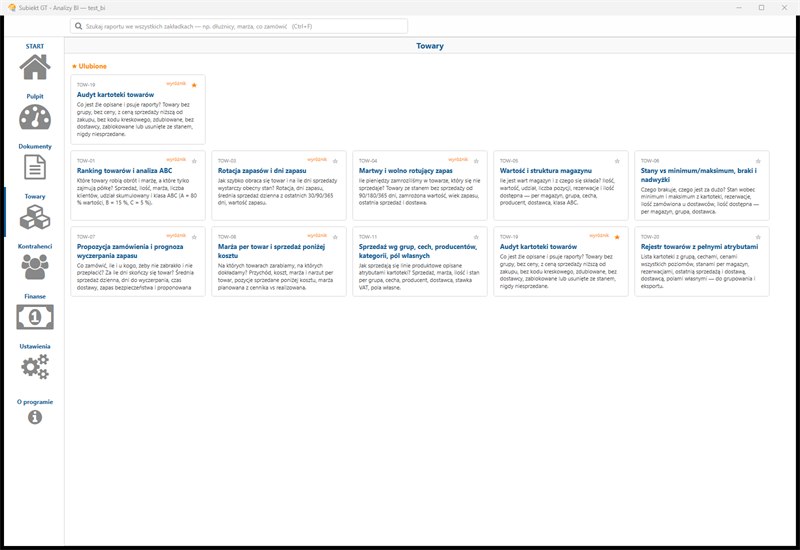Maximize the Subiekt GT window

click(x=761, y=8)
